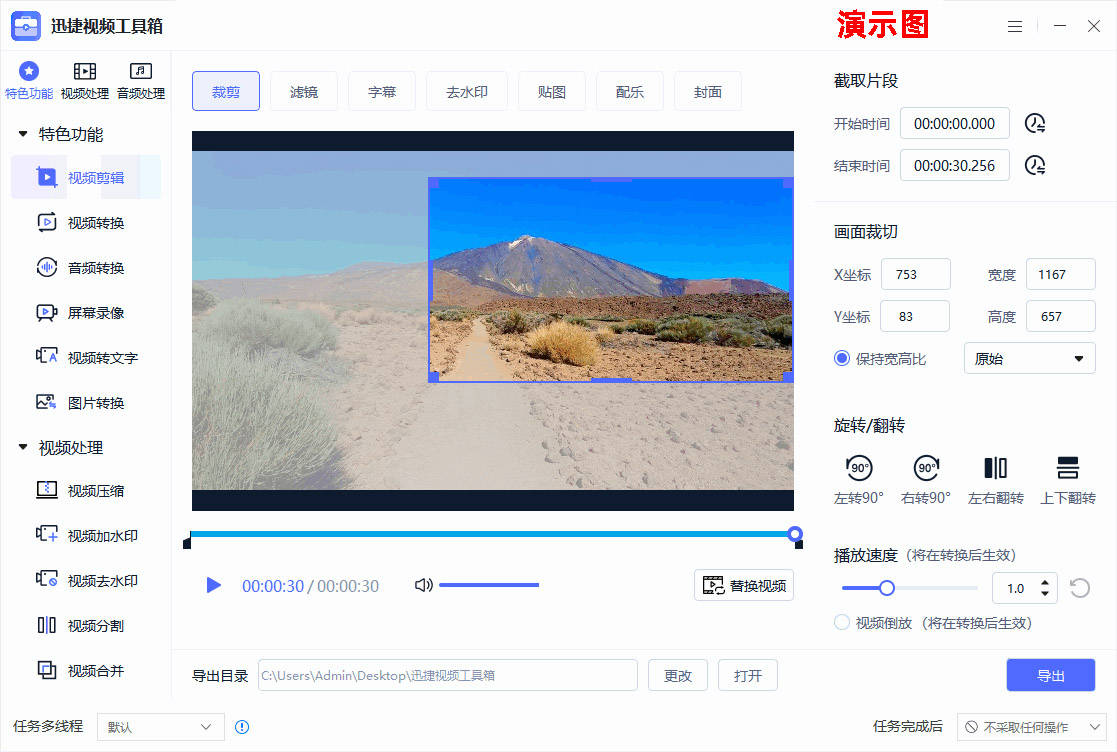Screen dimensions: 1117x752
Task: Click the 迅捷视频工具箱 app logo
Action: click(26, 26)
